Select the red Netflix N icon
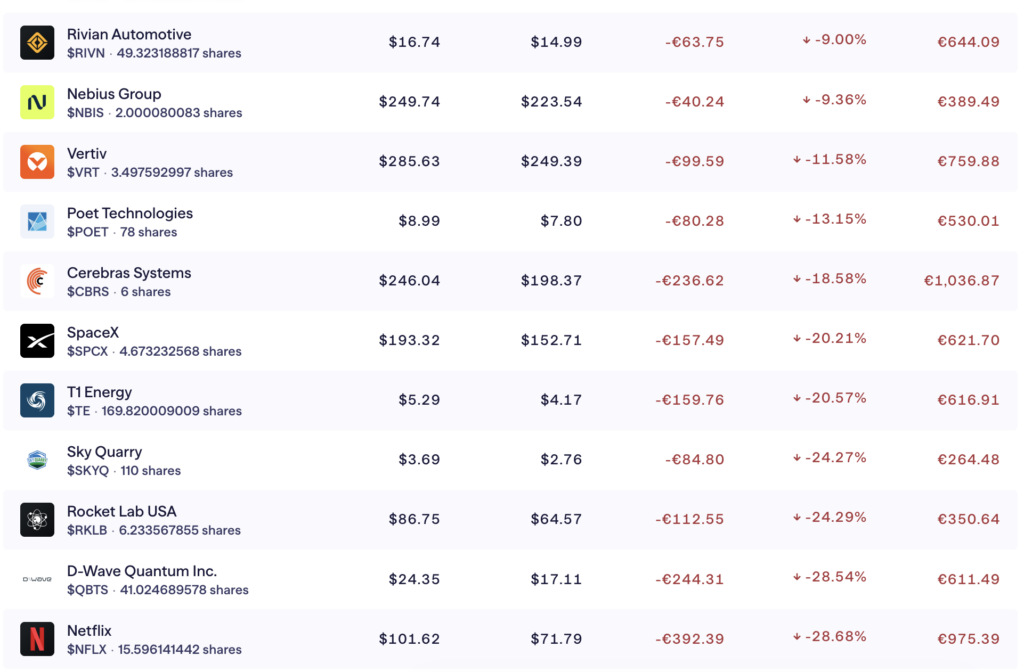The image size is (1024, 672). coord(37,639)
